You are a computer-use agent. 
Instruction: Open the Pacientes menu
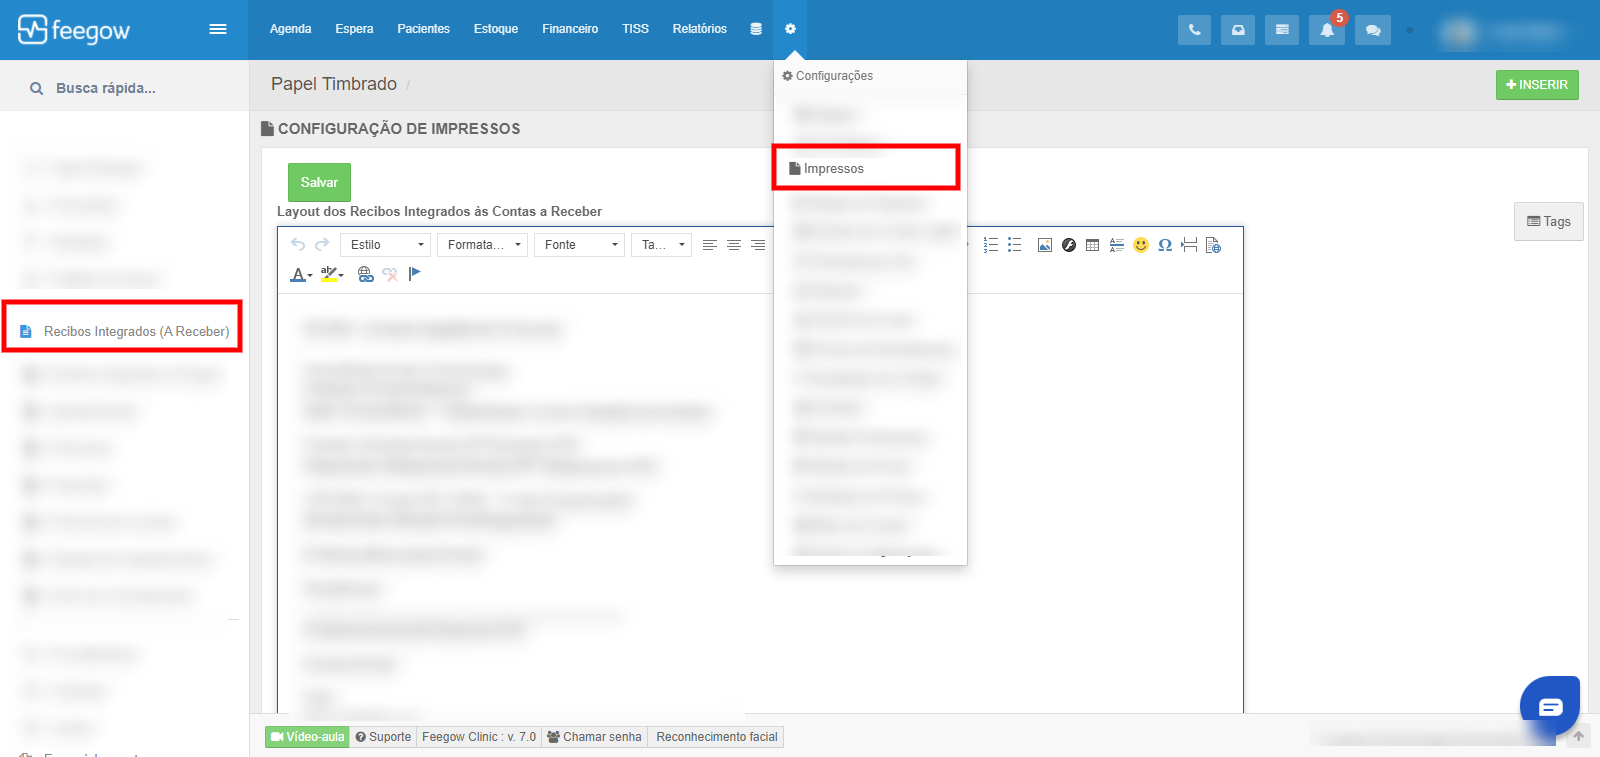[x=423, y=29]
